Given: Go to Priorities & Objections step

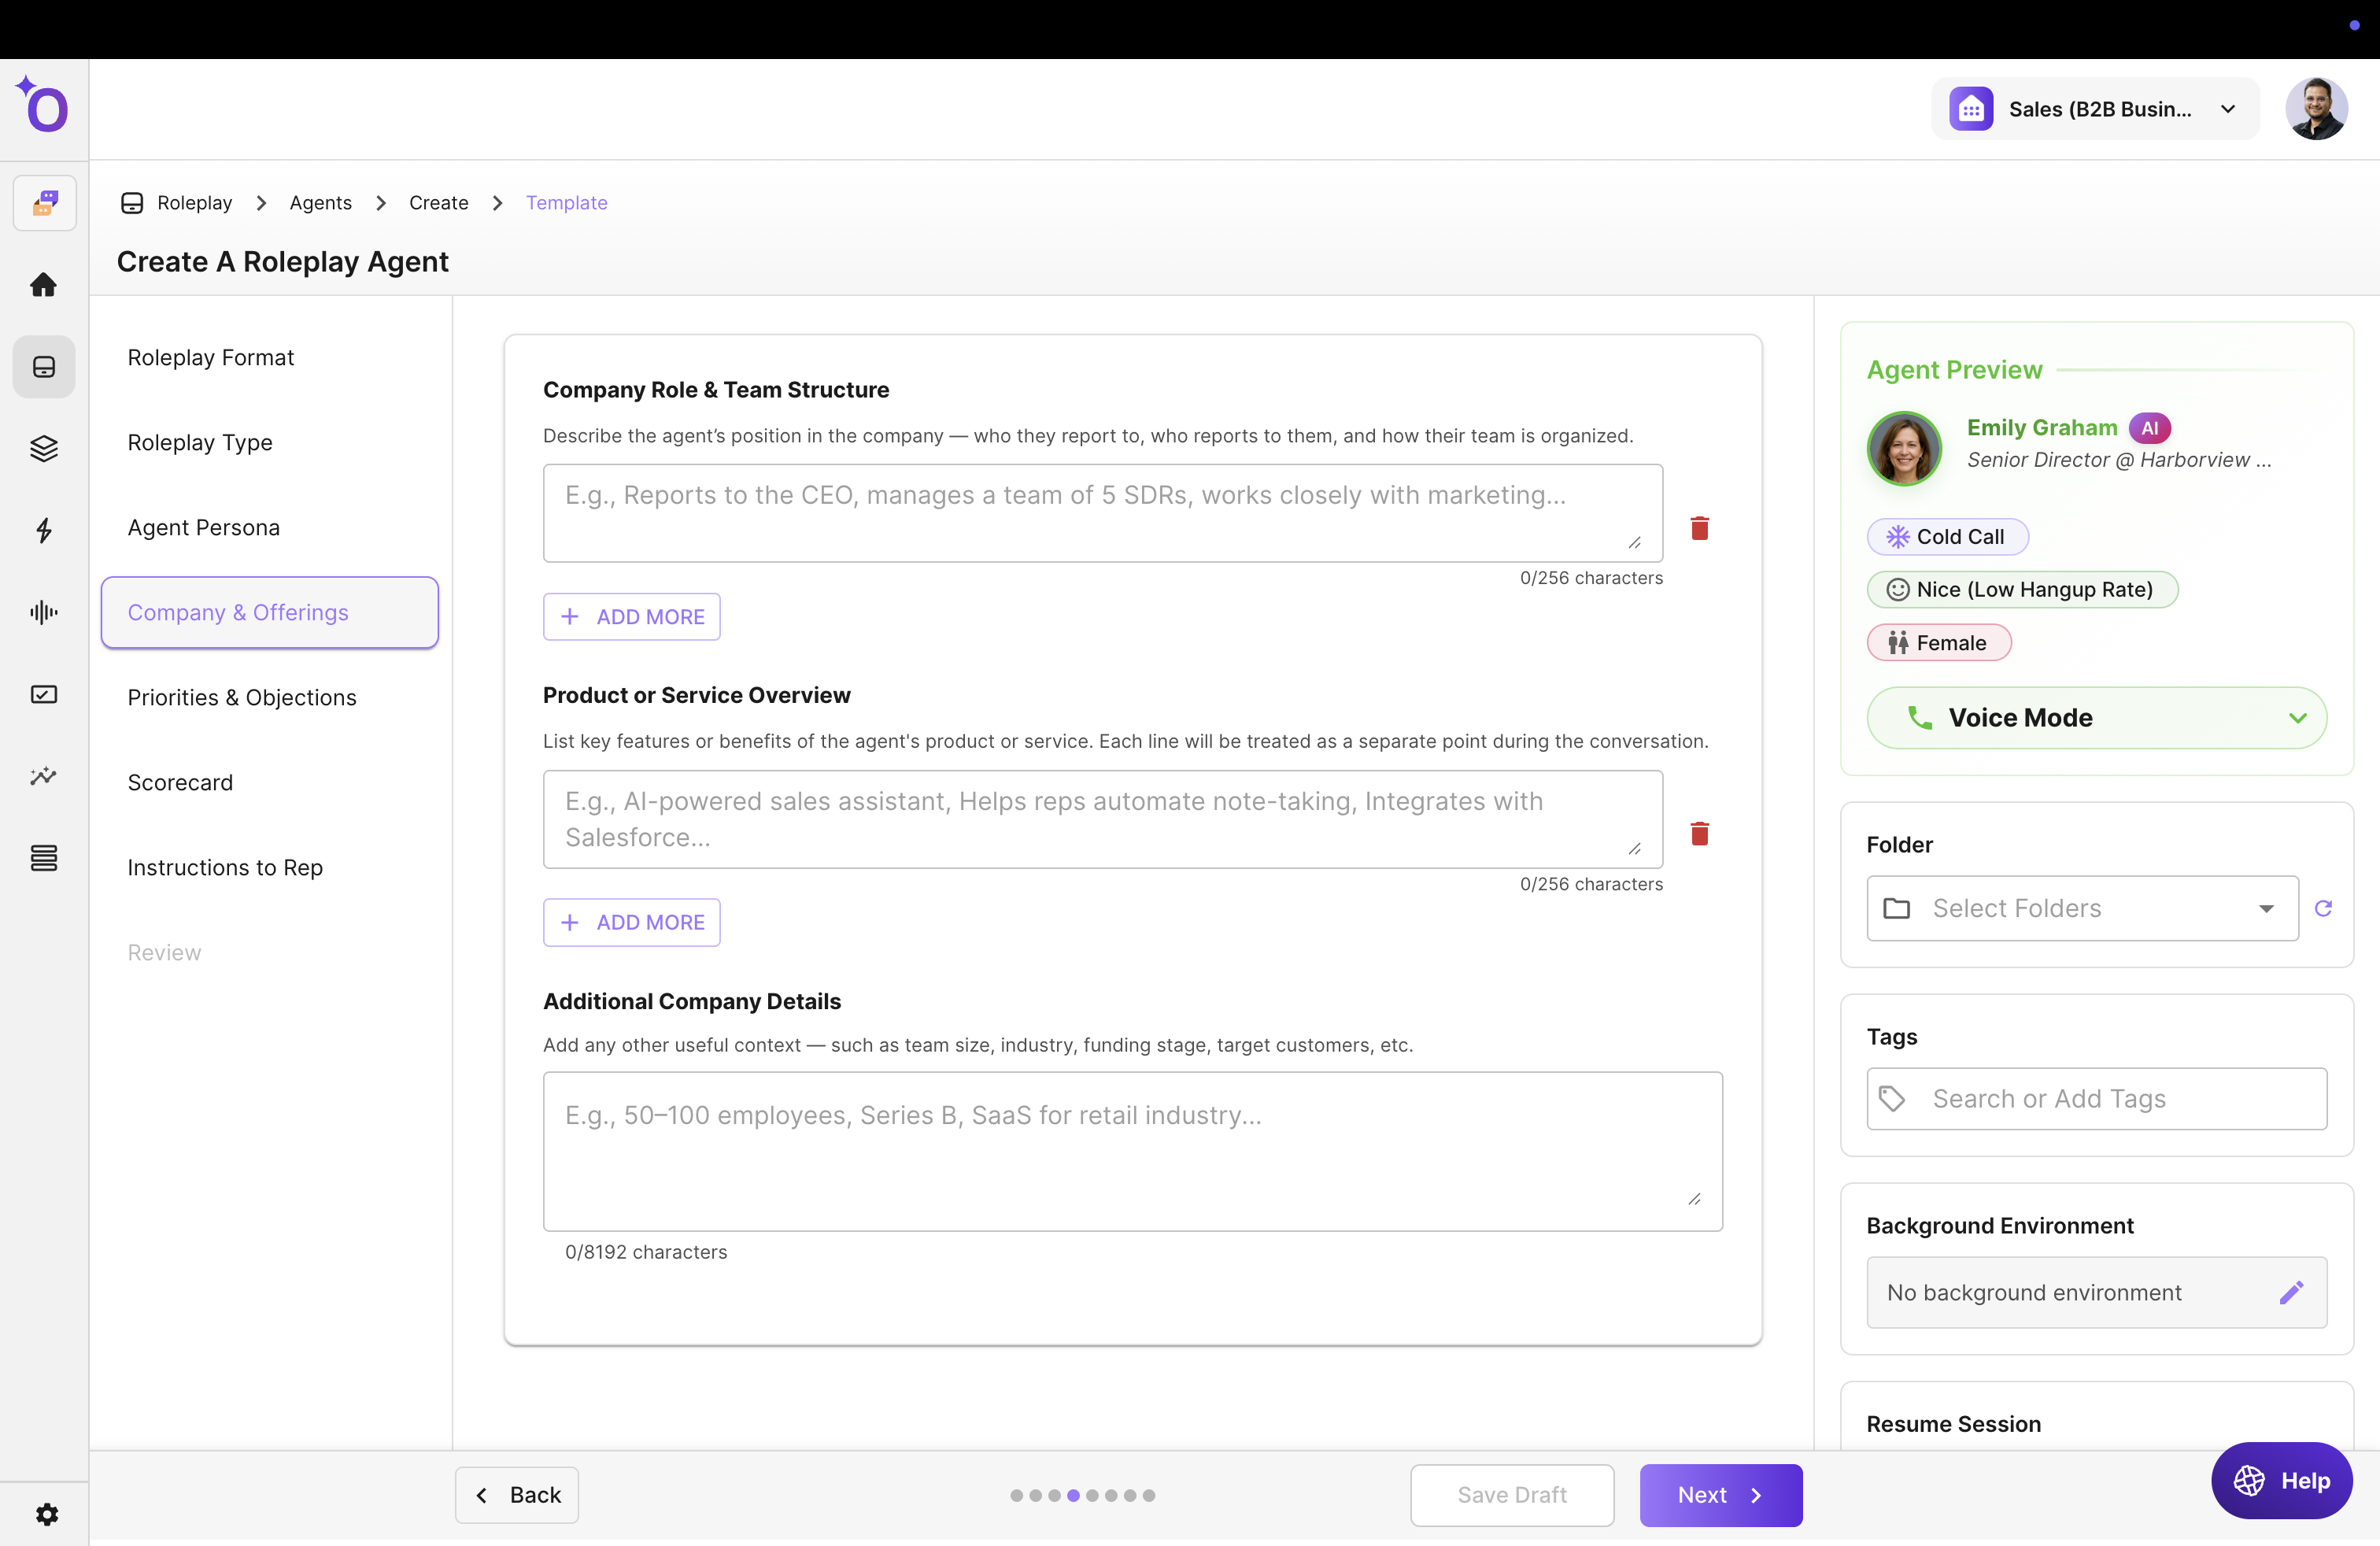Looking at the screenshot, I should [242, 697].
